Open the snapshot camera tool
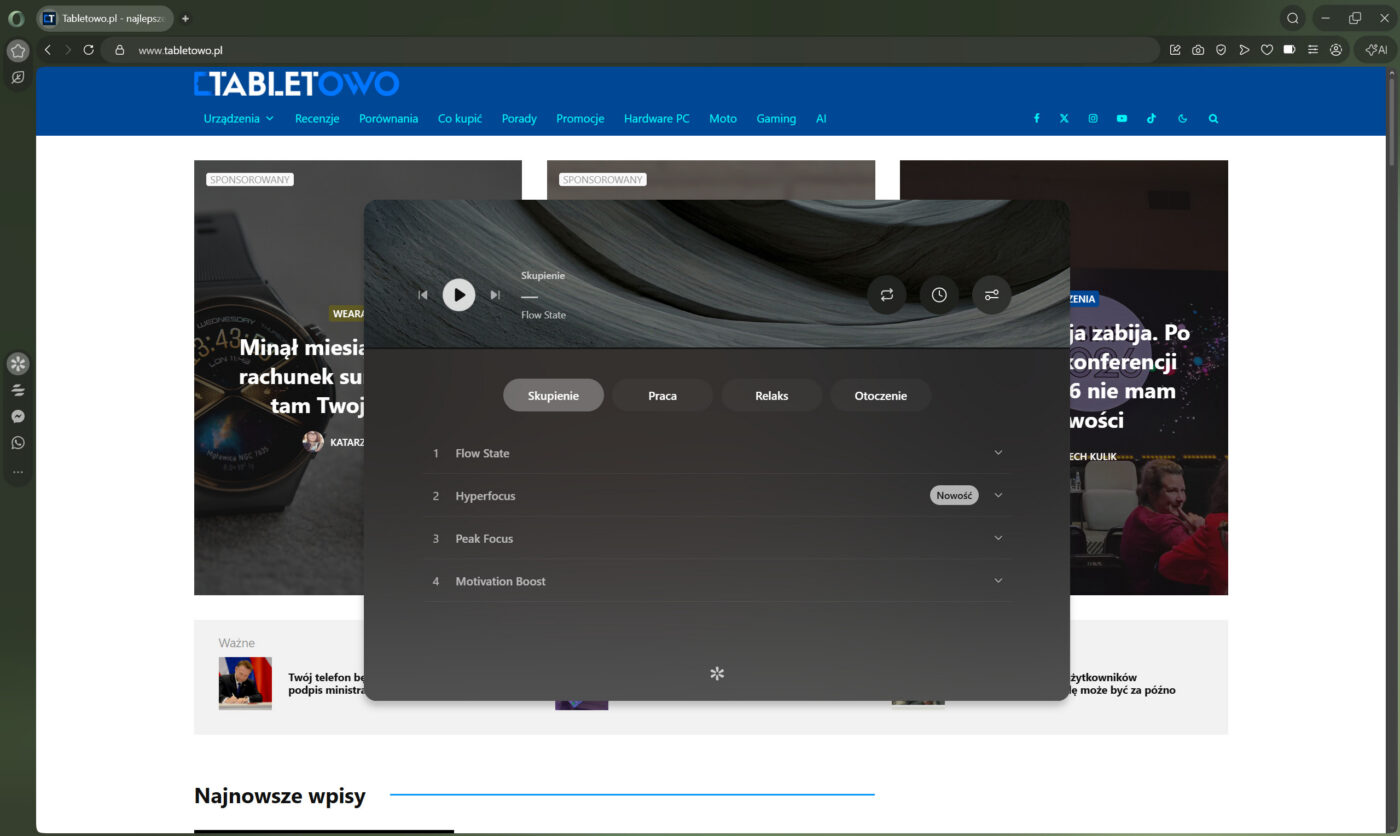This screenshot has height=836, width=1400. pyautogui.click(x=1198, y=50)
